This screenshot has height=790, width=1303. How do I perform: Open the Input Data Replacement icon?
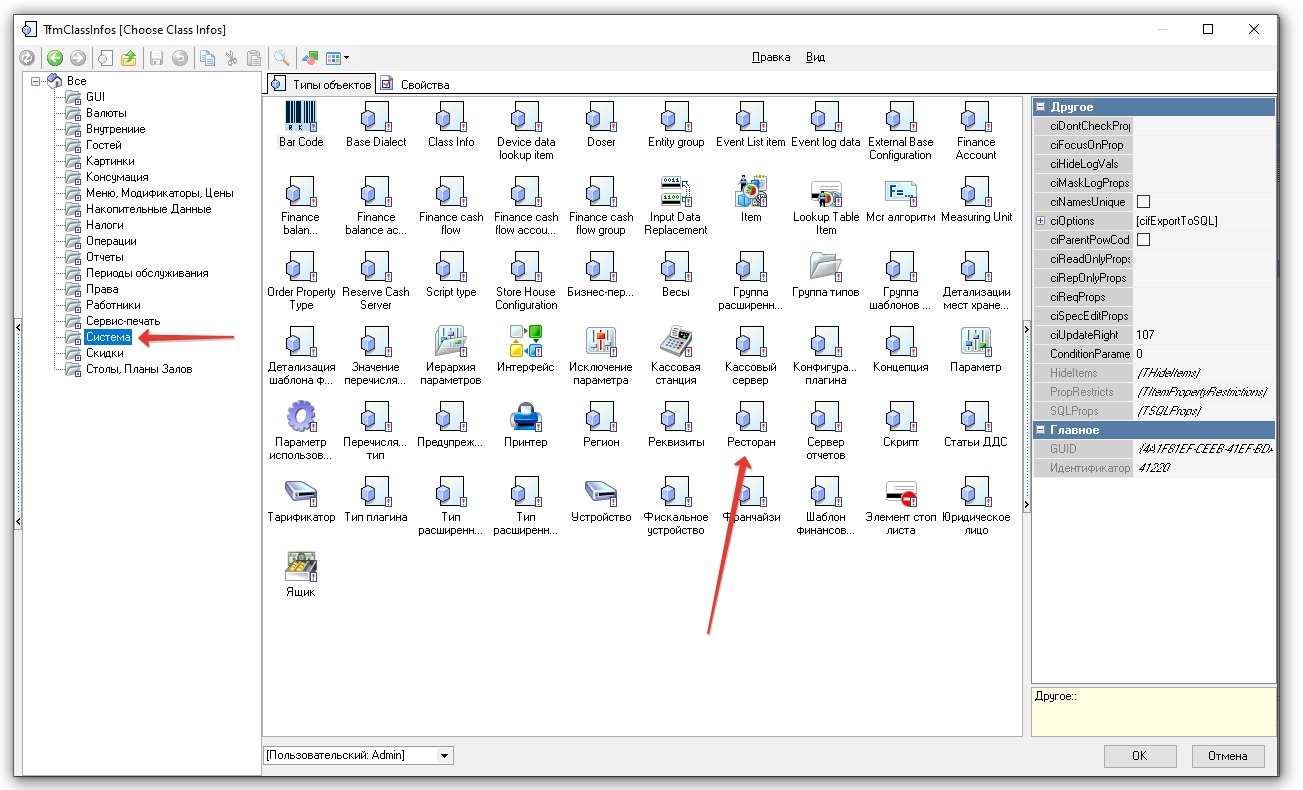tap(676, 206)
